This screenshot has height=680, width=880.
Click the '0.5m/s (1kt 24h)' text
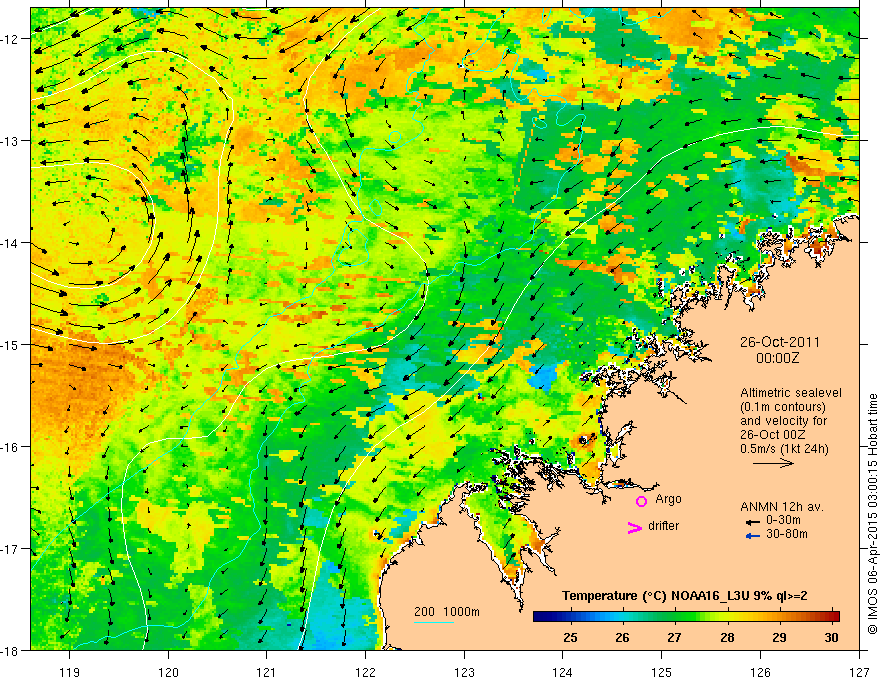coord(785,449)
